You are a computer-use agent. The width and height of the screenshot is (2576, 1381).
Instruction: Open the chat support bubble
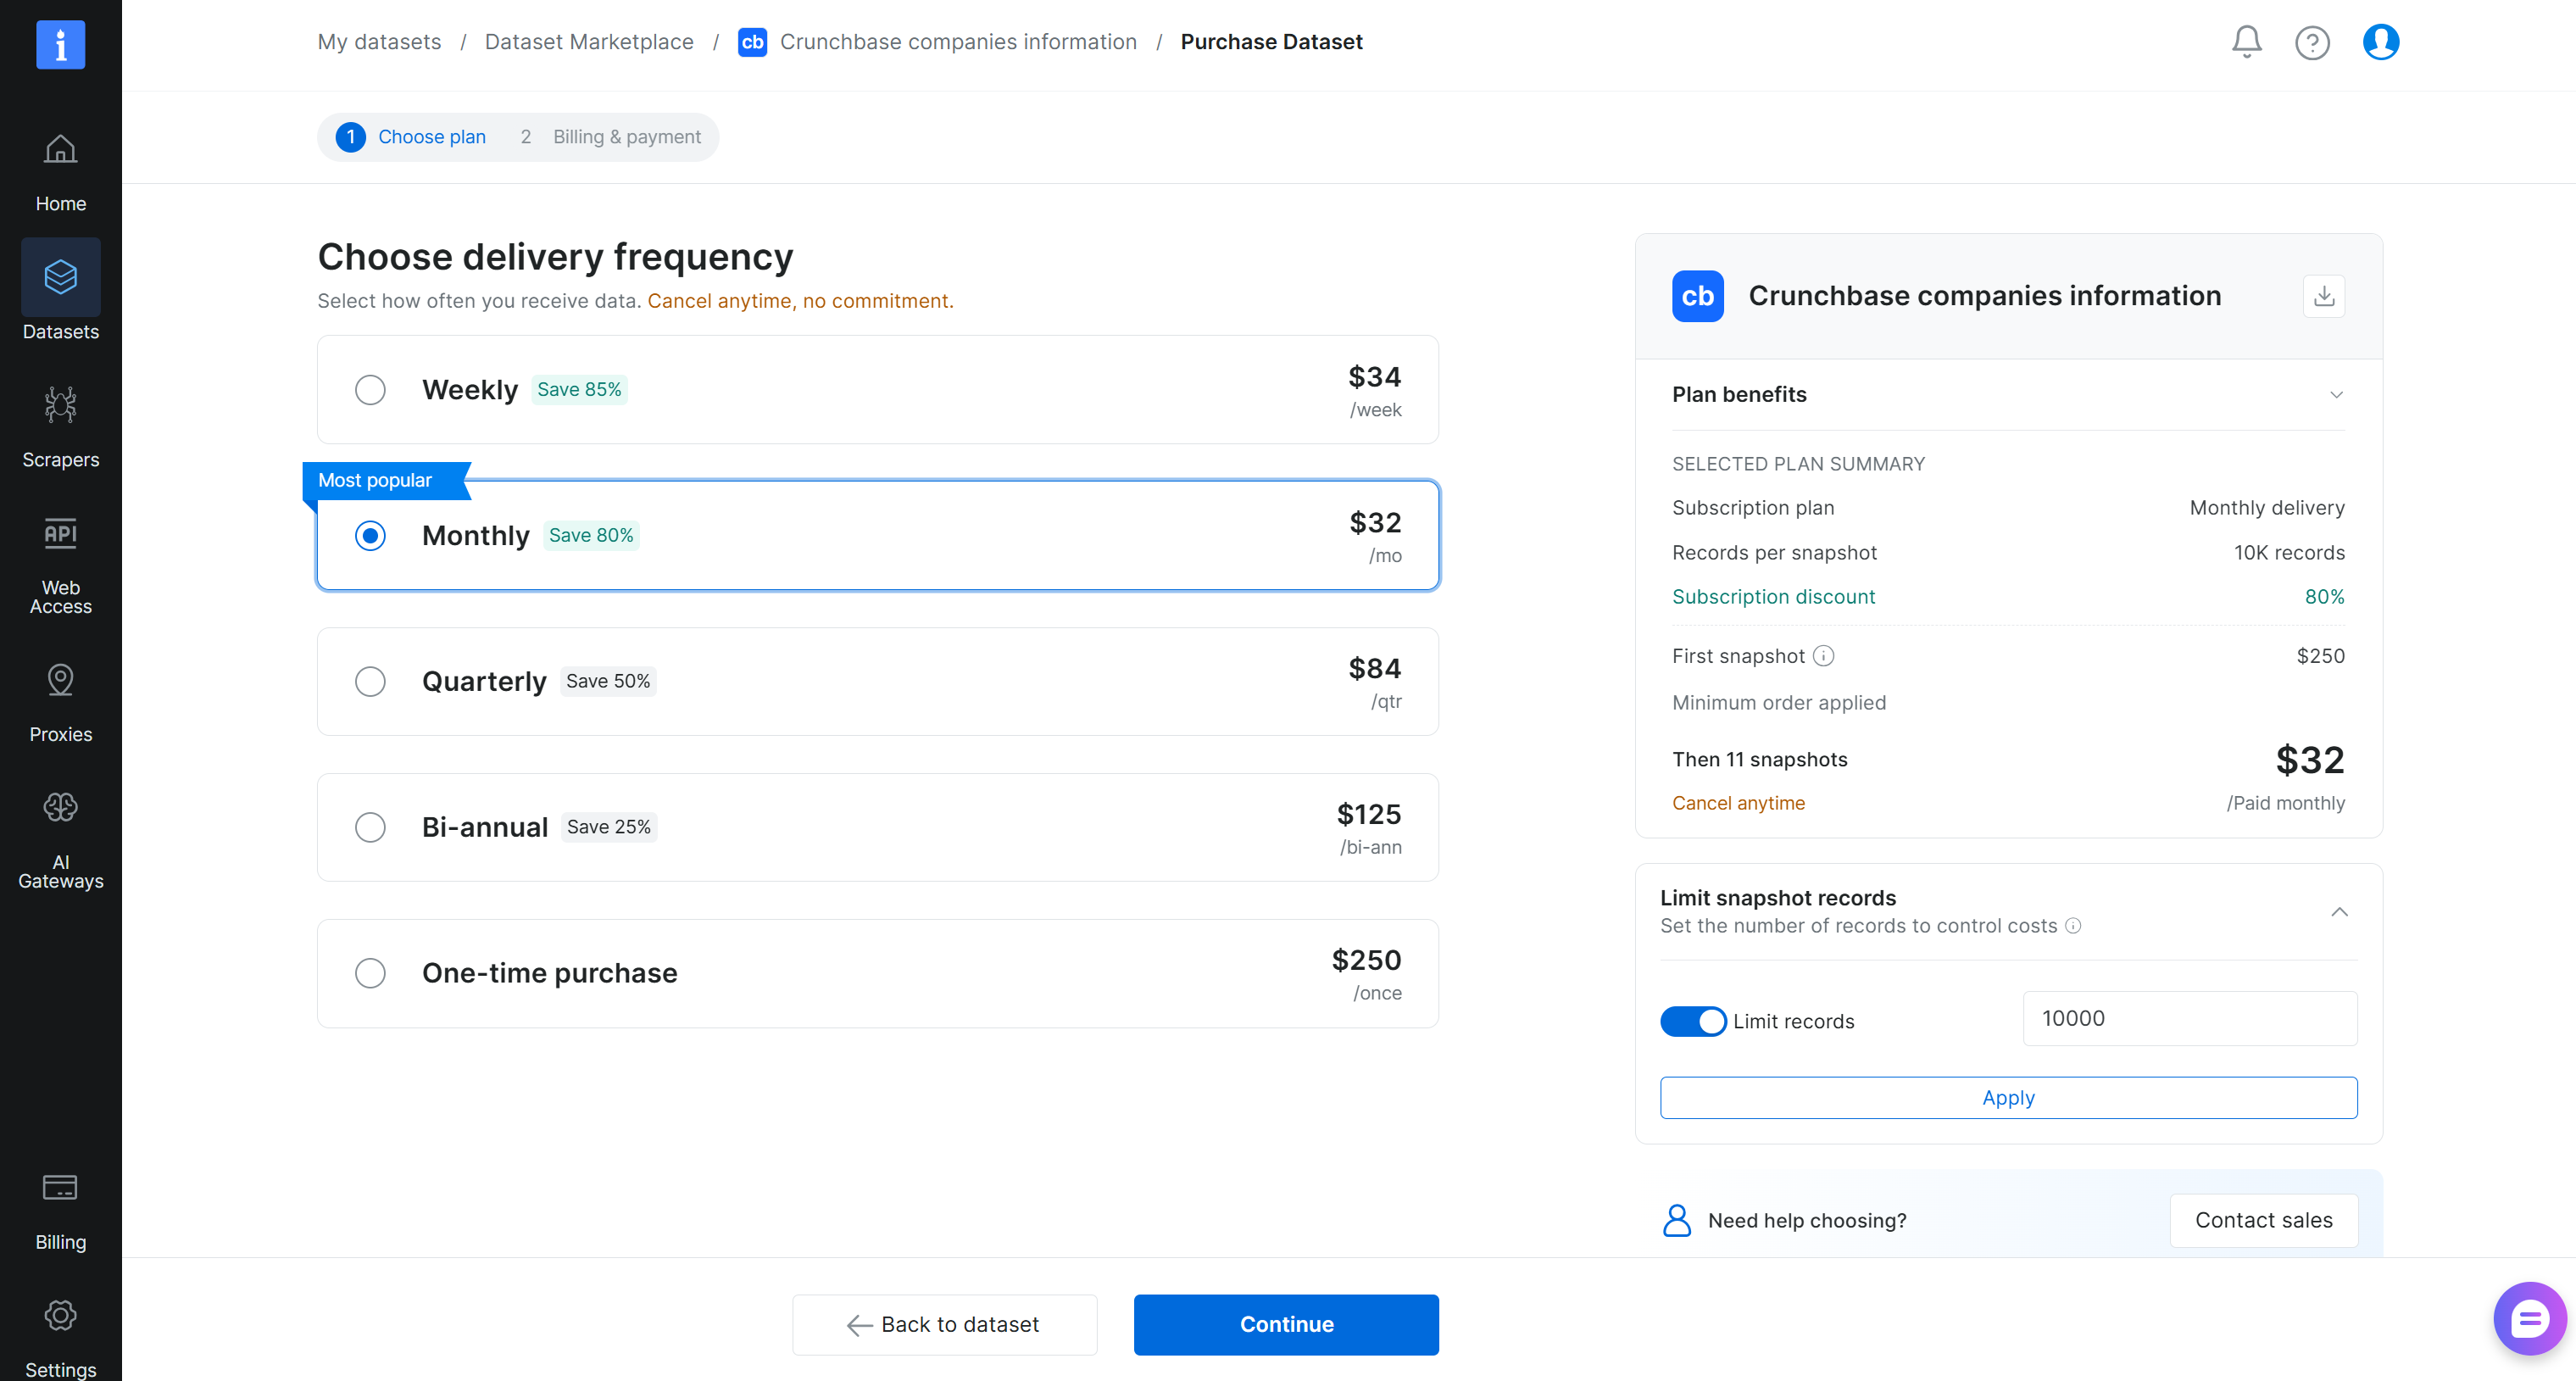point(2529,1318)
